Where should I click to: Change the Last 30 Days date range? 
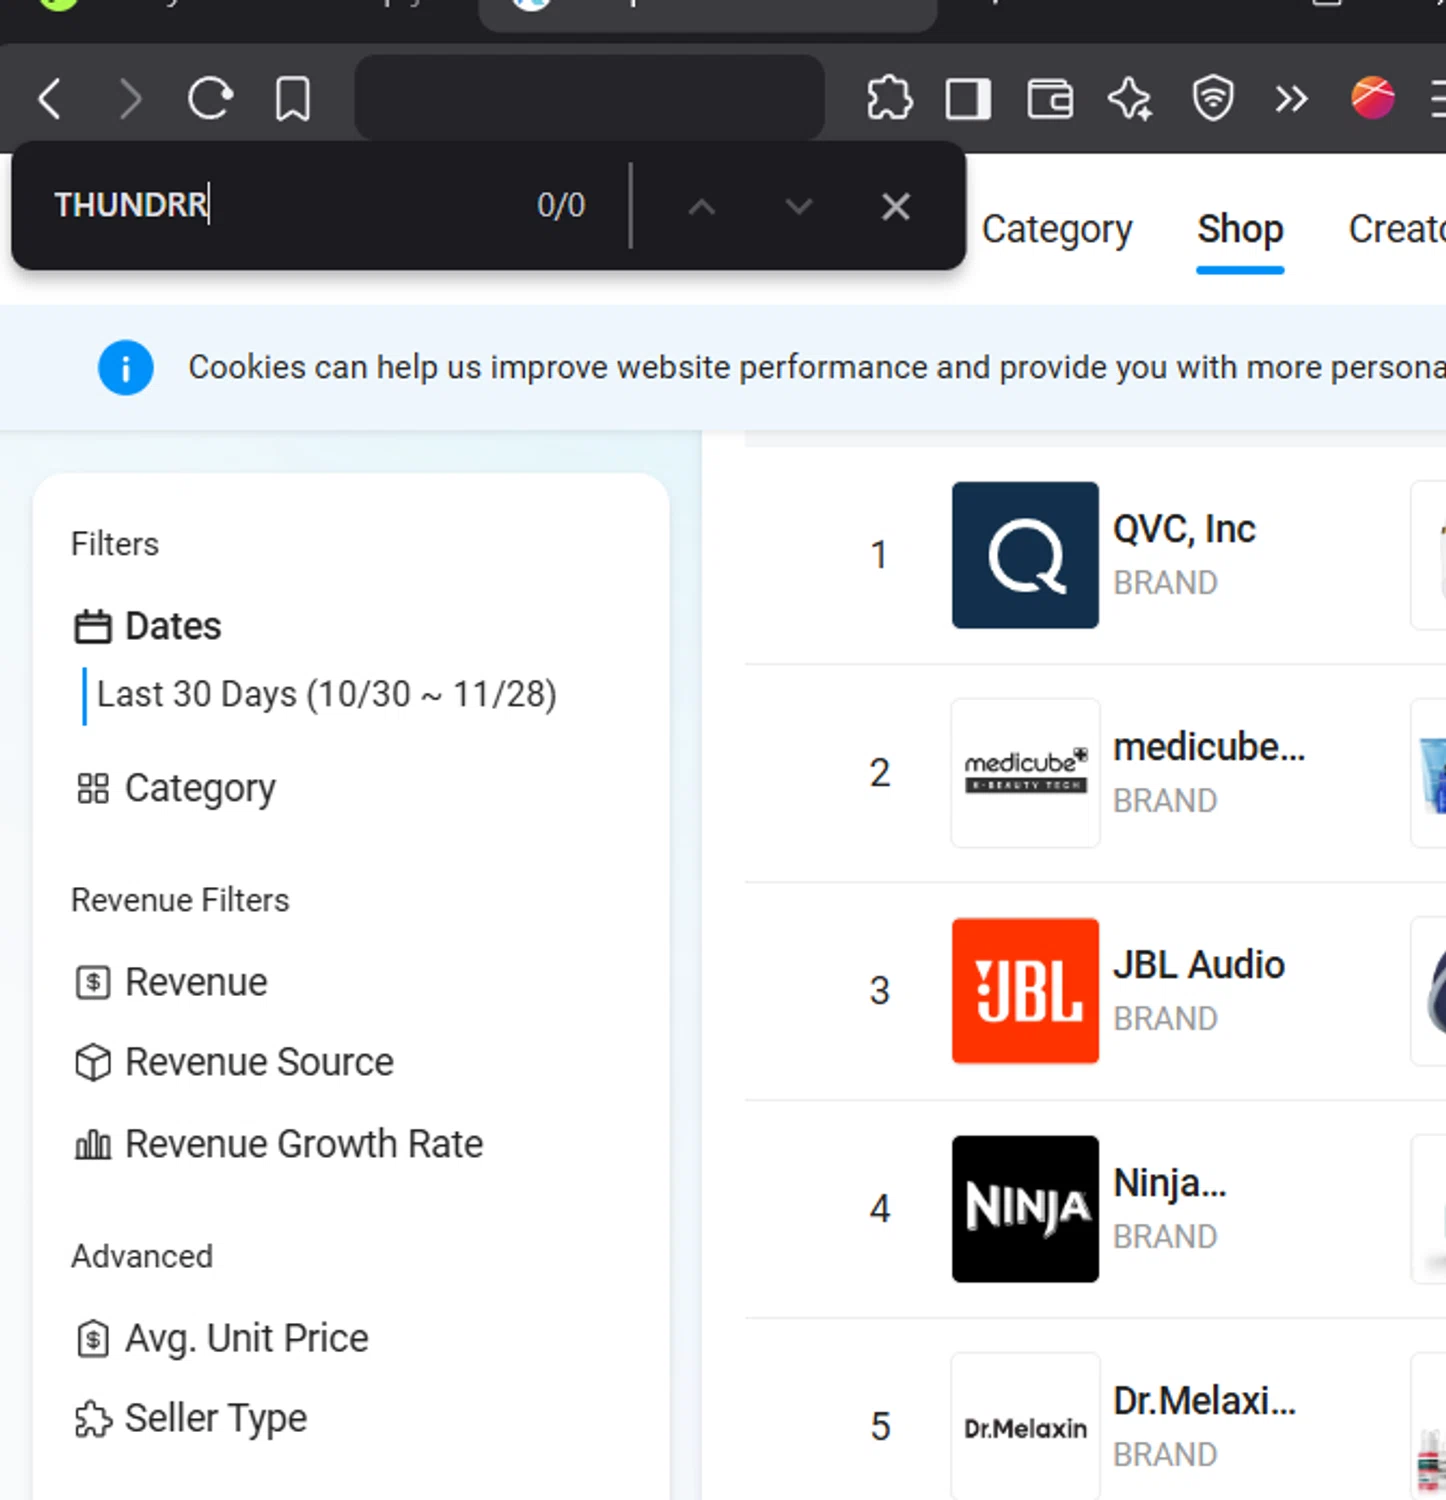[x=326, y=694]
